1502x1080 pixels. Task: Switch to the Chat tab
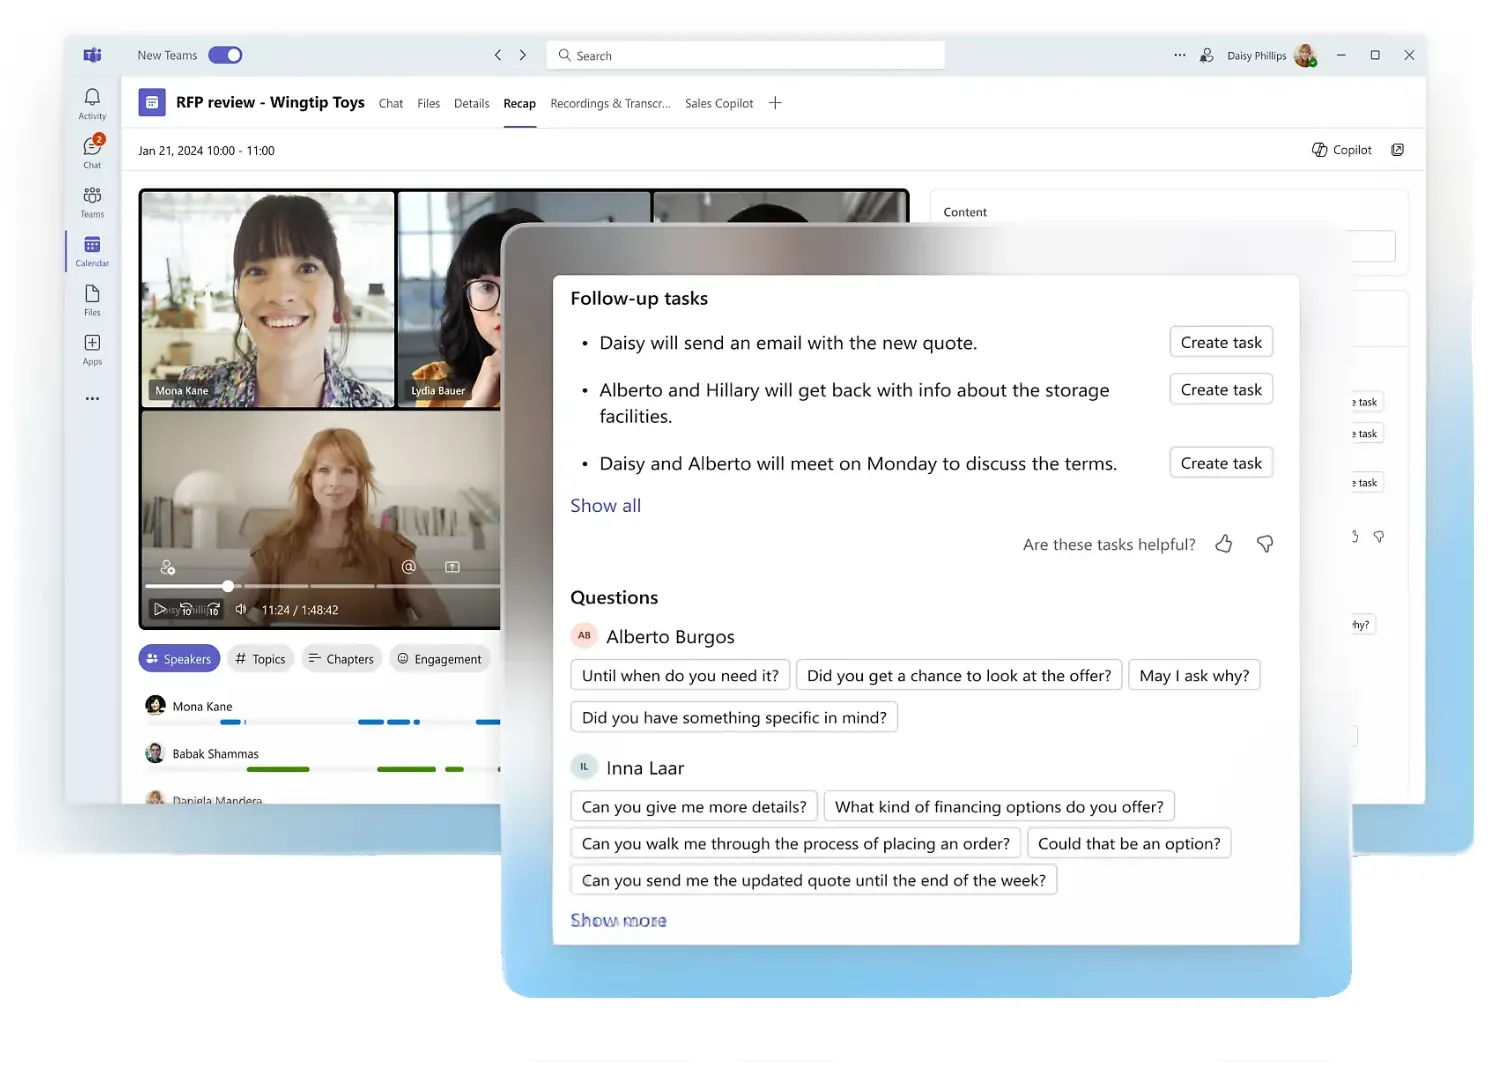(x=391, y=103)
